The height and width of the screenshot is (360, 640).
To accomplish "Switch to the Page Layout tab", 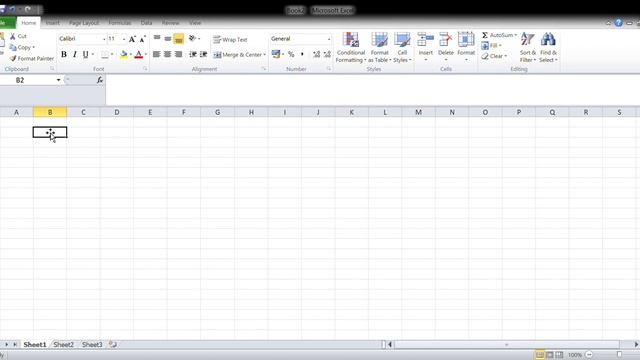I will coord(84,23).
